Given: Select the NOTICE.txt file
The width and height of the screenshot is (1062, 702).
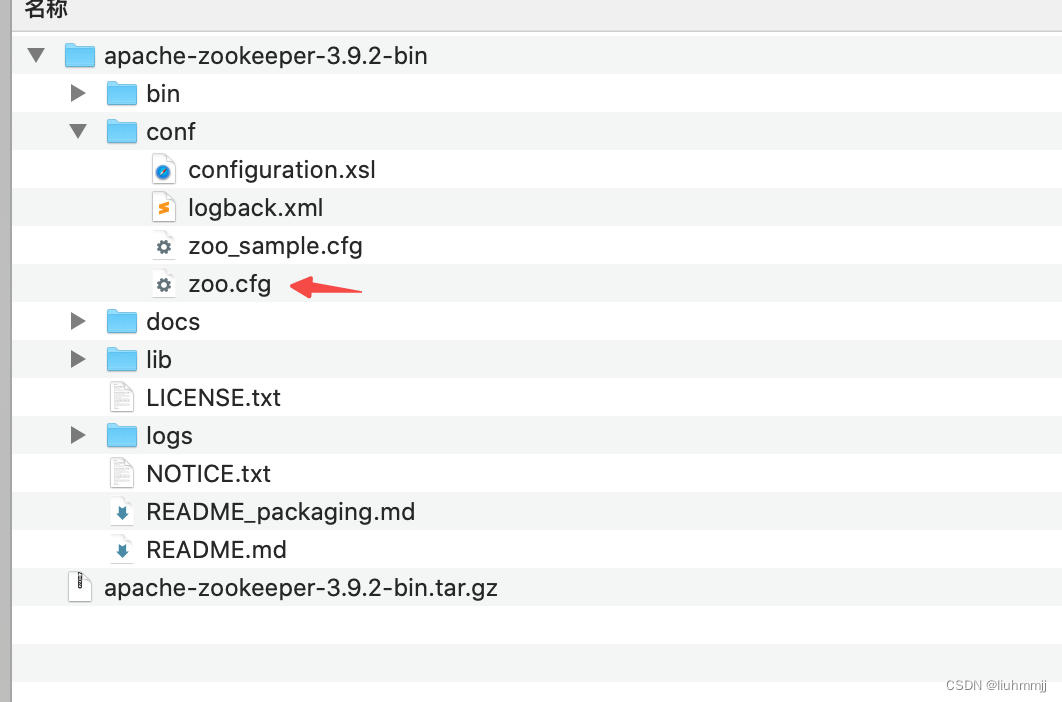Looking at the screenshot, I should coord(209,473).
